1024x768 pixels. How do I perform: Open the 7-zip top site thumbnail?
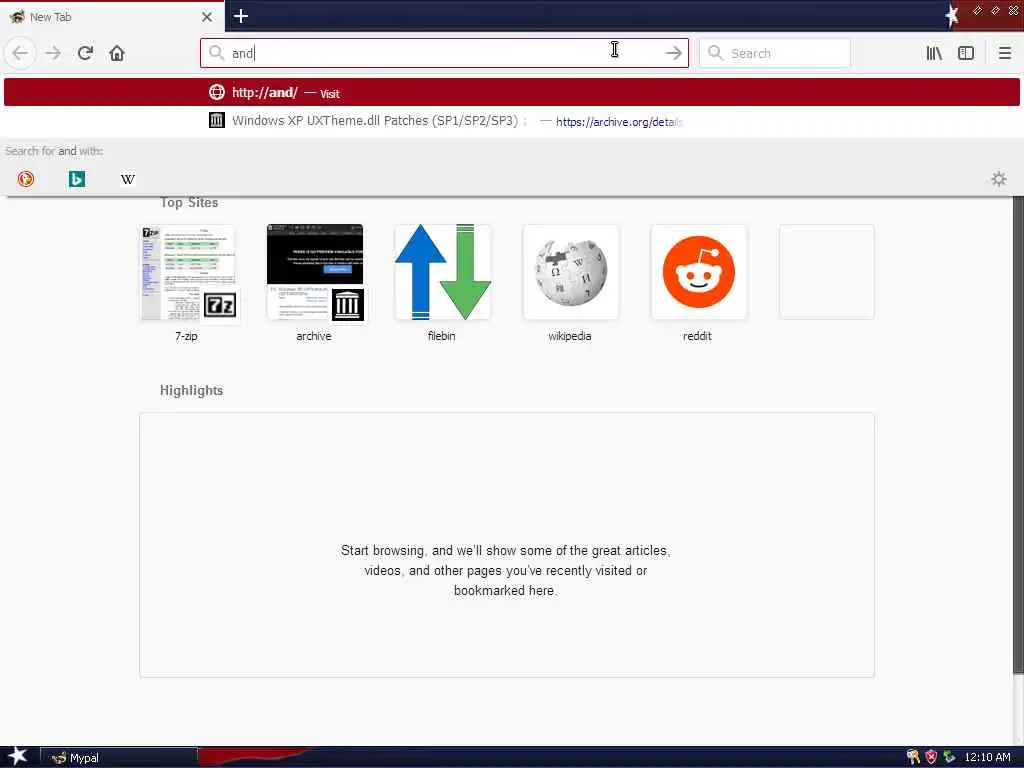point(187,272)
